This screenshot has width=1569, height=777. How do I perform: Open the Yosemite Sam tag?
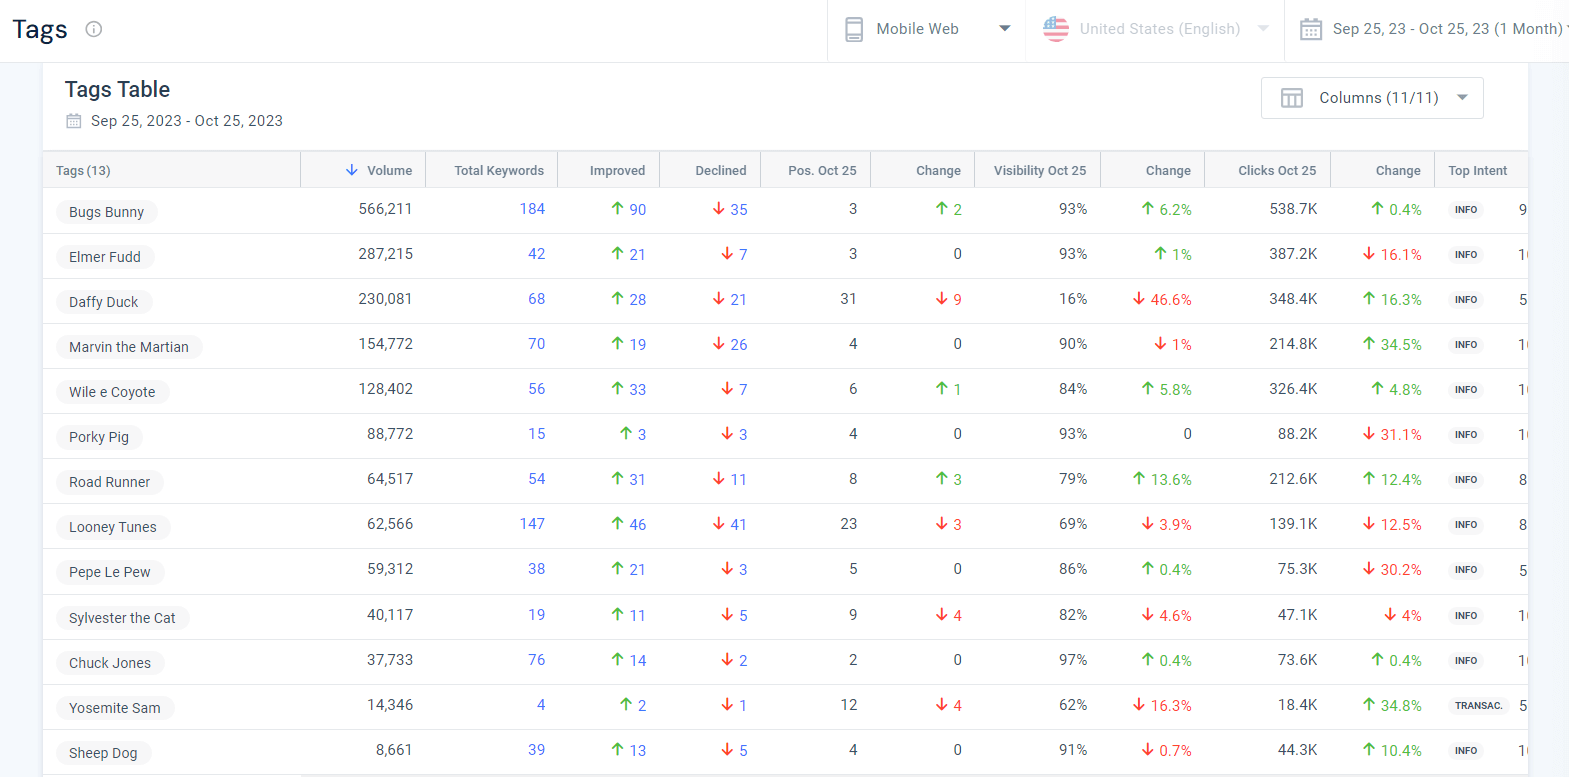[x=115, y=708]
